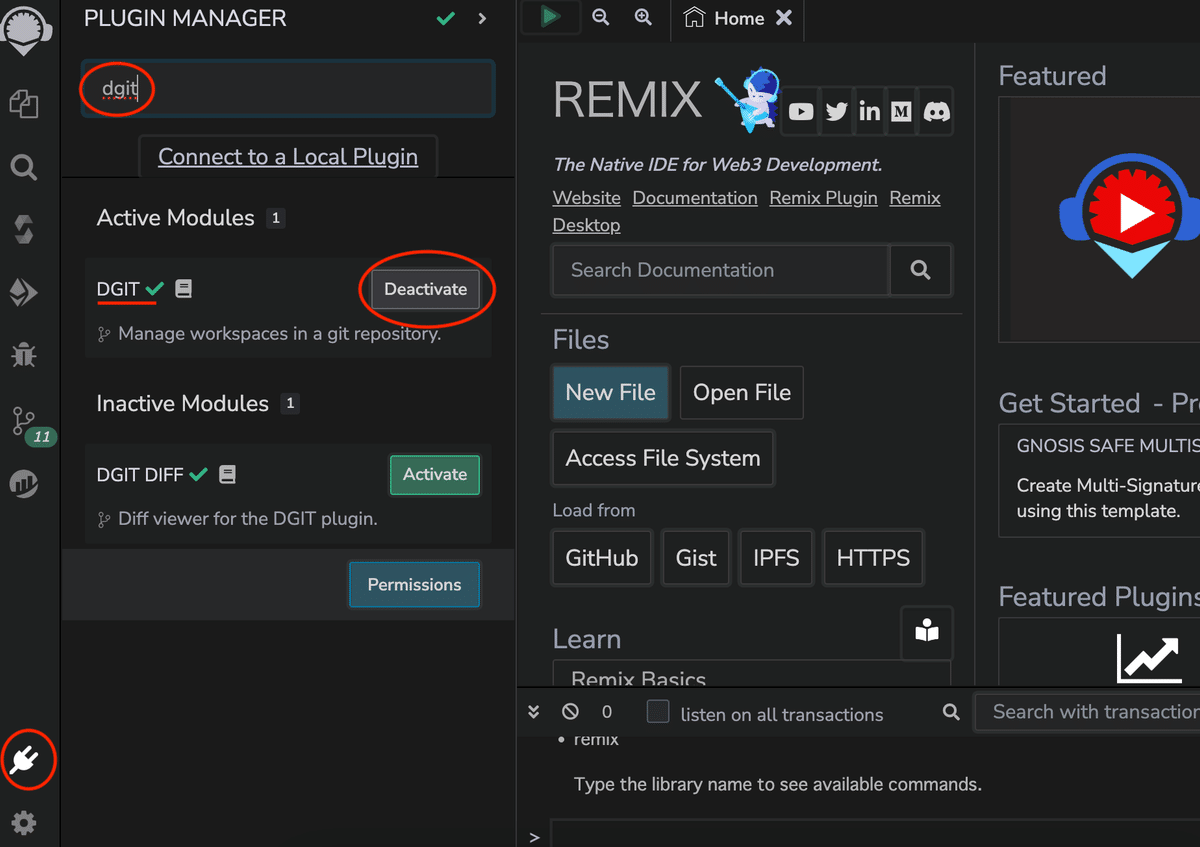Open Remix YouTube channel icon
This screenshot has height=847, width=1200.
801,112
